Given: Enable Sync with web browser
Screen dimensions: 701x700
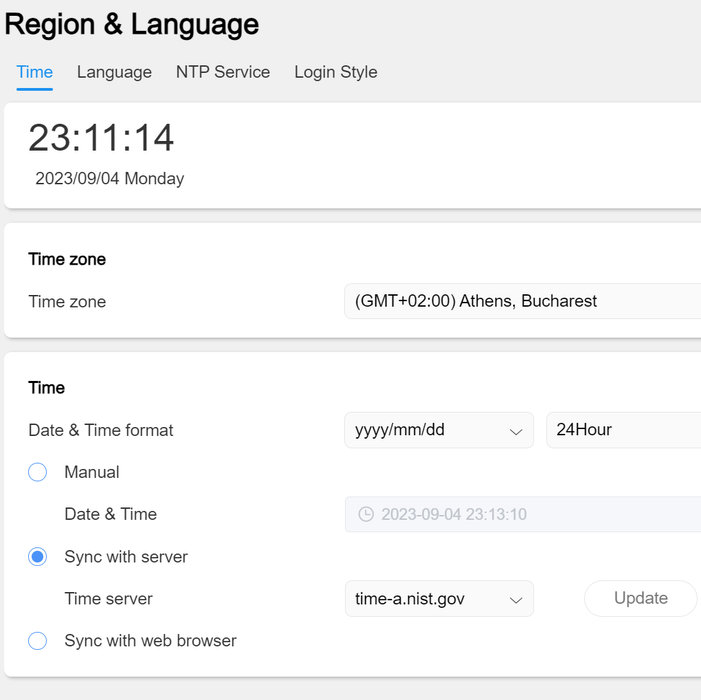Looking at the screenshot, I should click(38, 640).
